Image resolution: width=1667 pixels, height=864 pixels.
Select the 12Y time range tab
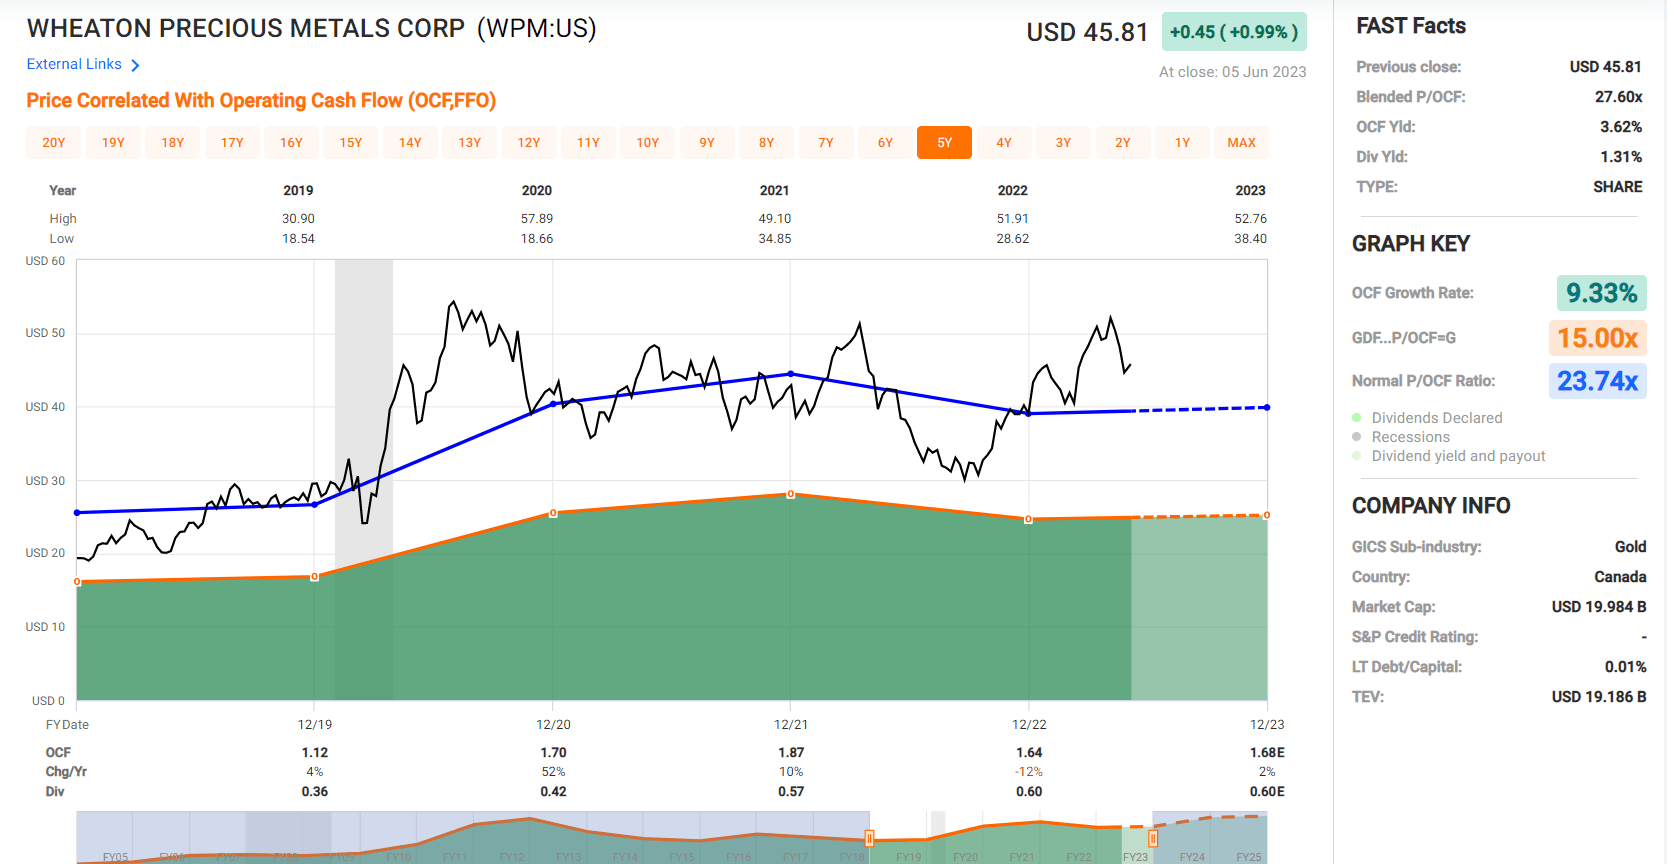529,143
